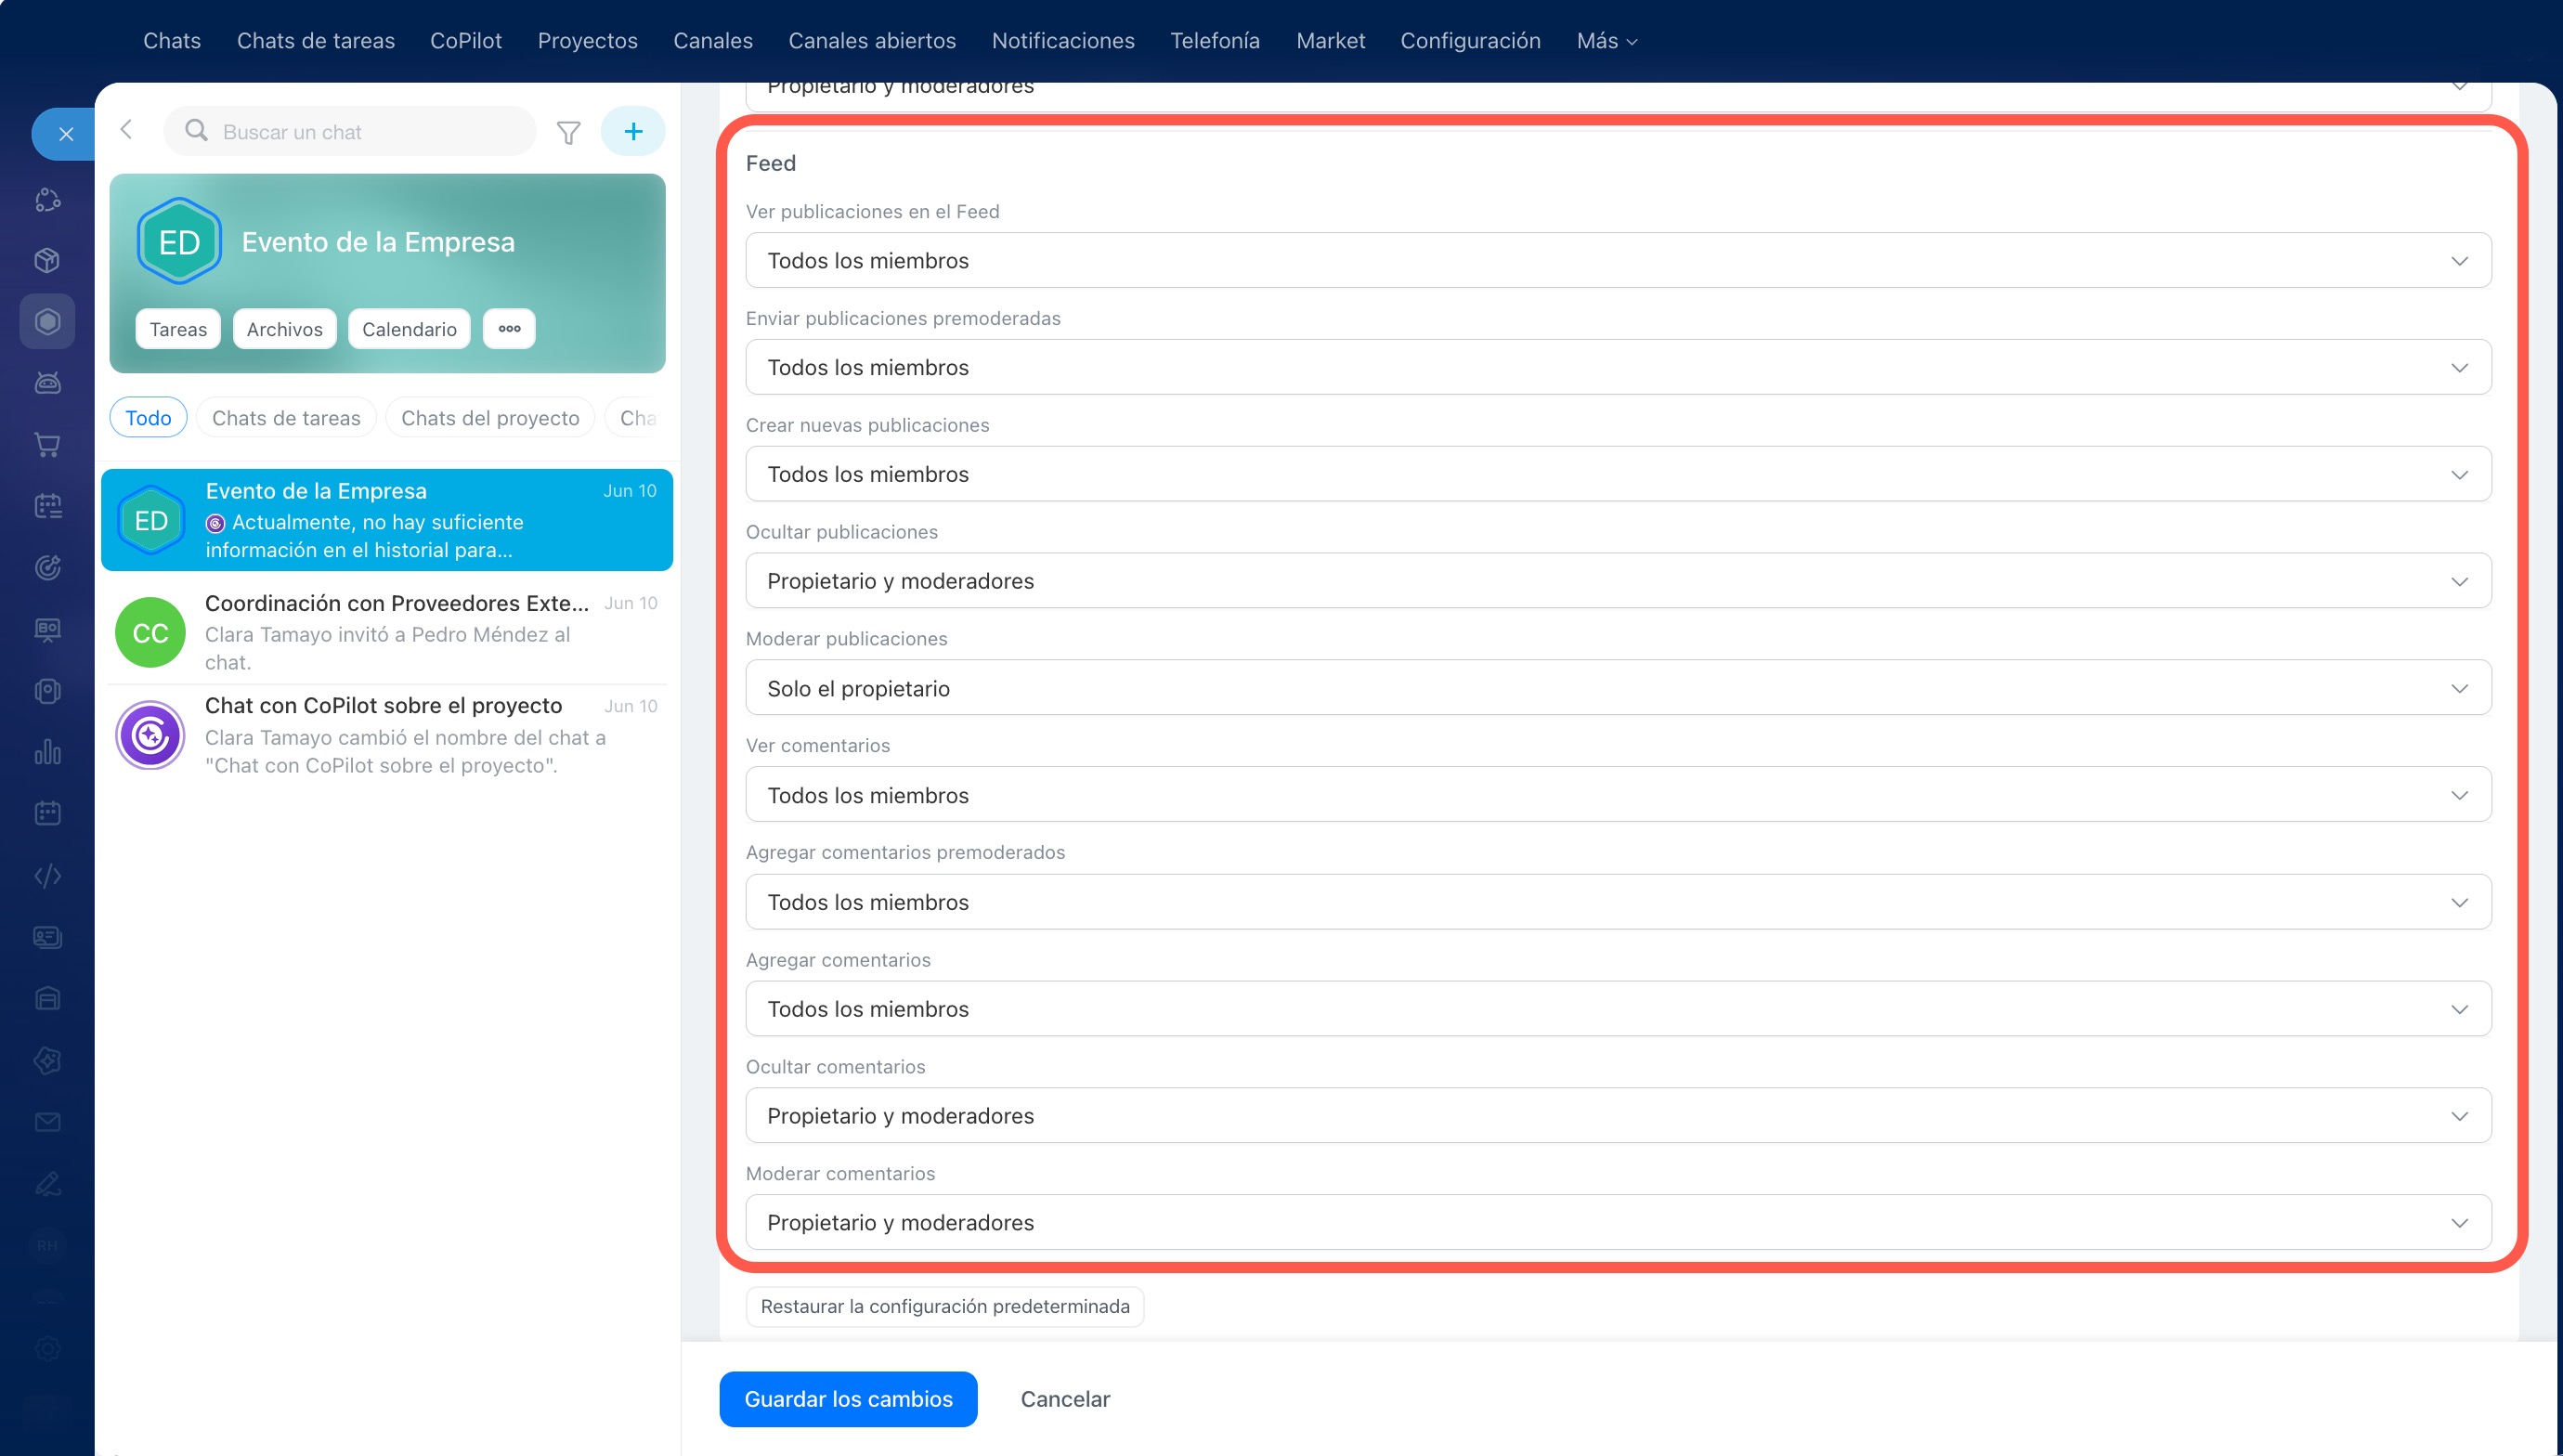
Task: Open Enviar publicaciones premoderadas dropdown
Action: coord(1618,367)
